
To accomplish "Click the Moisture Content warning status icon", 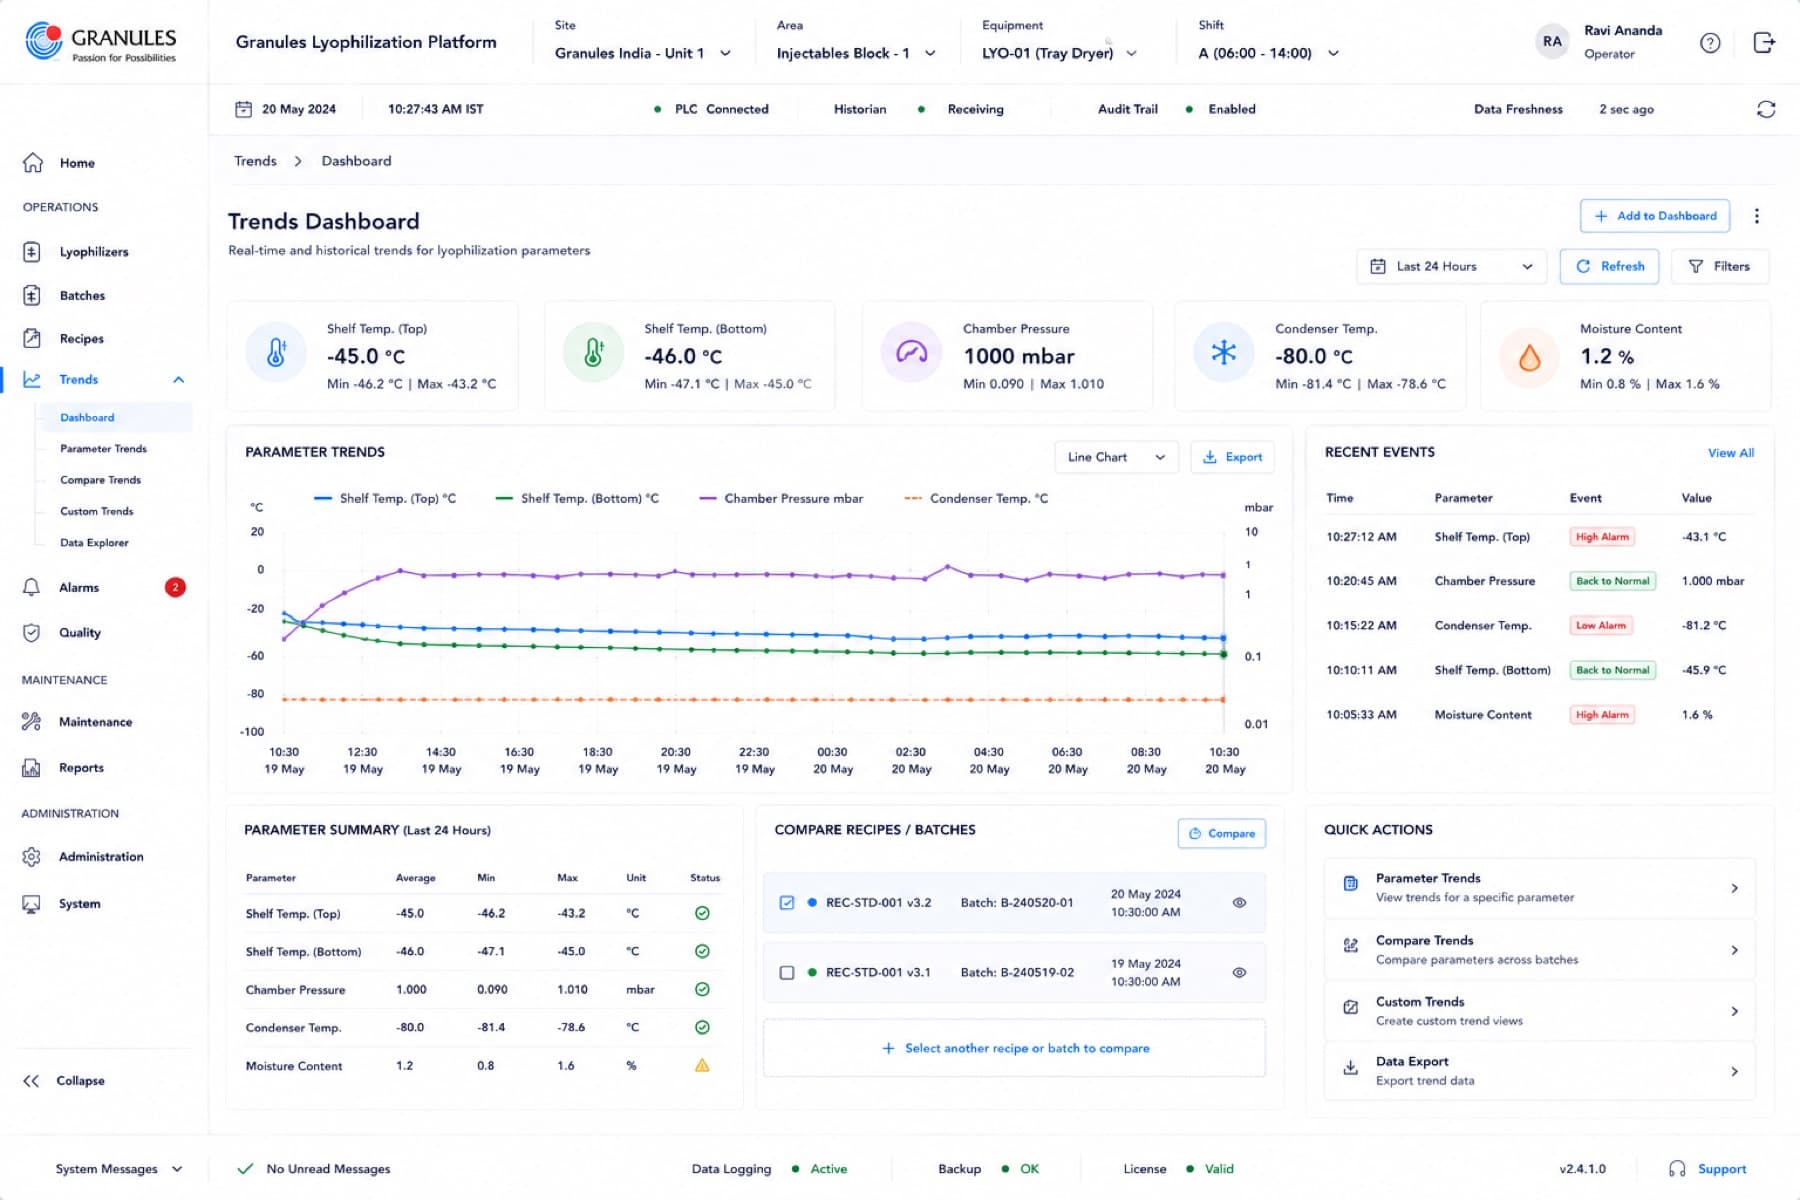I will [702, 1065].
